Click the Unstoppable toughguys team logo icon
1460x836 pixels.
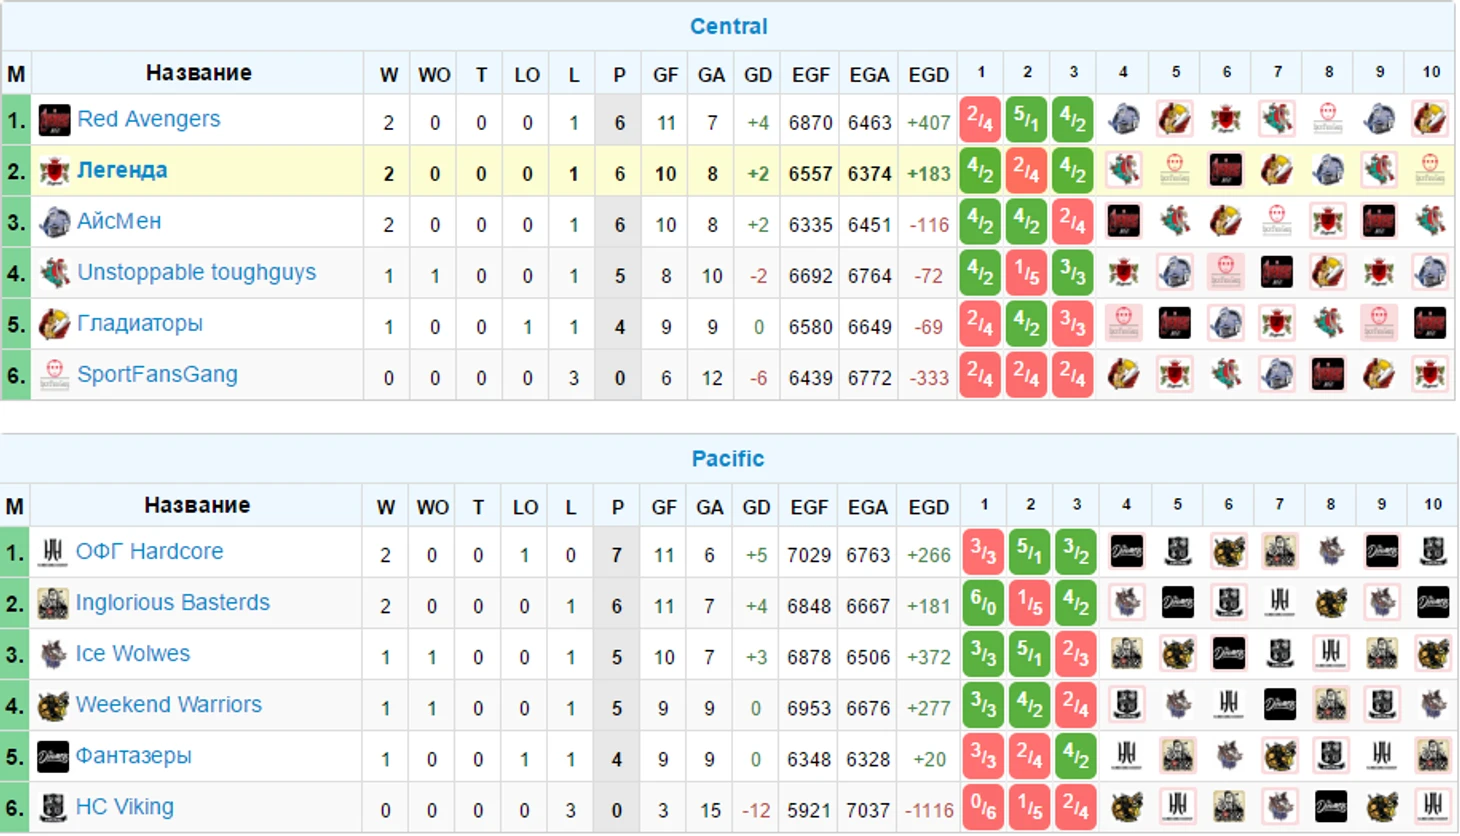point(54,273)
